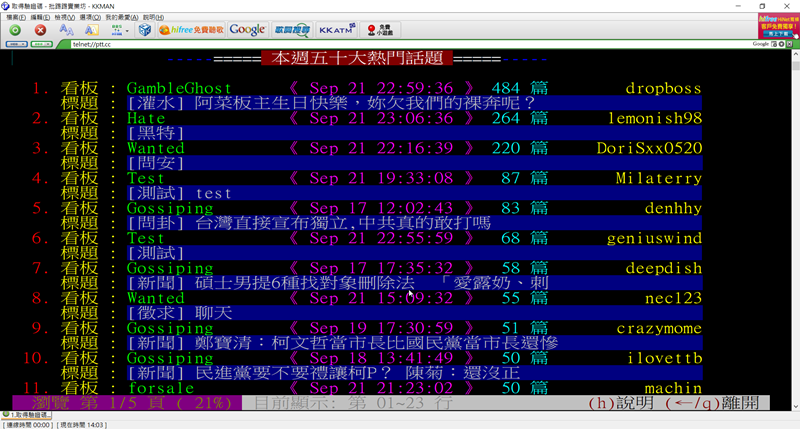The image size is (800, 429).
Task: Click the view layout grid icon
Action: point(117,30)
